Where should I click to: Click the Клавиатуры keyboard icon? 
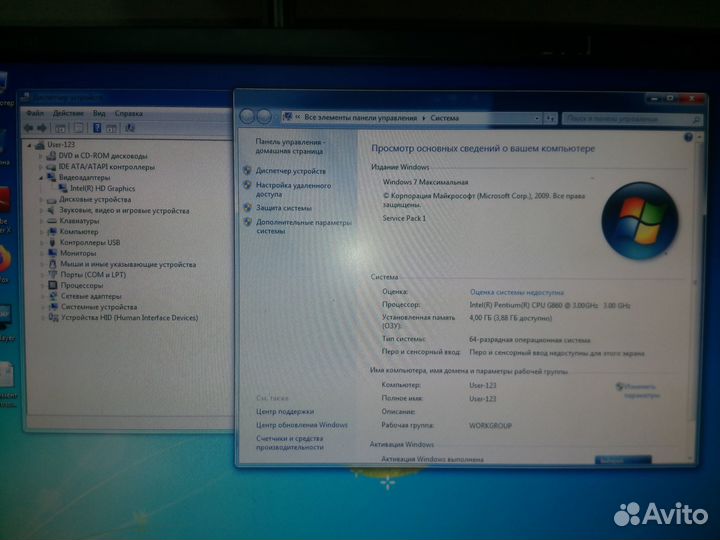click(x=51, y=221)
